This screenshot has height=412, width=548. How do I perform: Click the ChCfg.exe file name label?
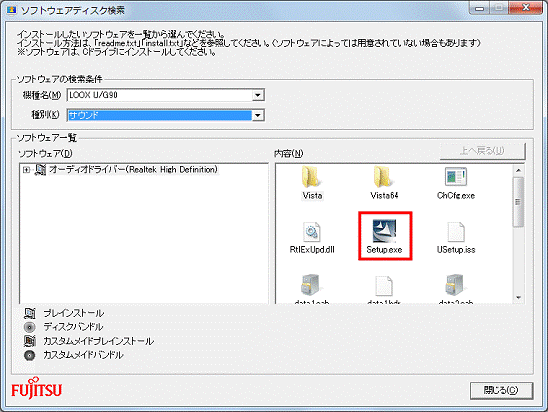(456, 196)
